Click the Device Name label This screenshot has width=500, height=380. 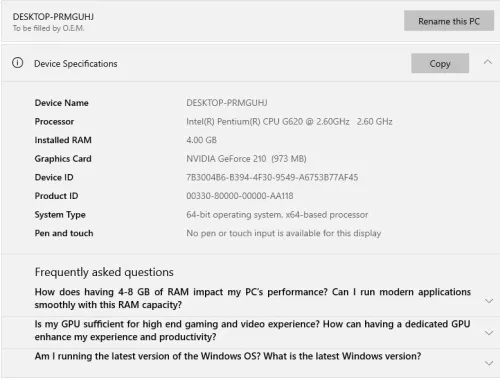(62, 103)
